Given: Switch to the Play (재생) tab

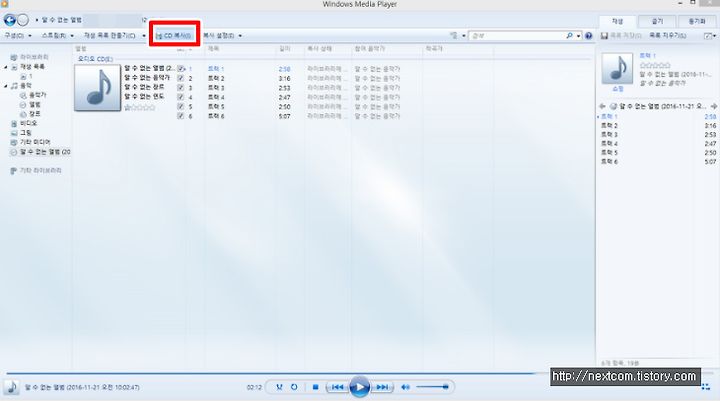Looking at the screenshot, I should [x=617, y=22].
